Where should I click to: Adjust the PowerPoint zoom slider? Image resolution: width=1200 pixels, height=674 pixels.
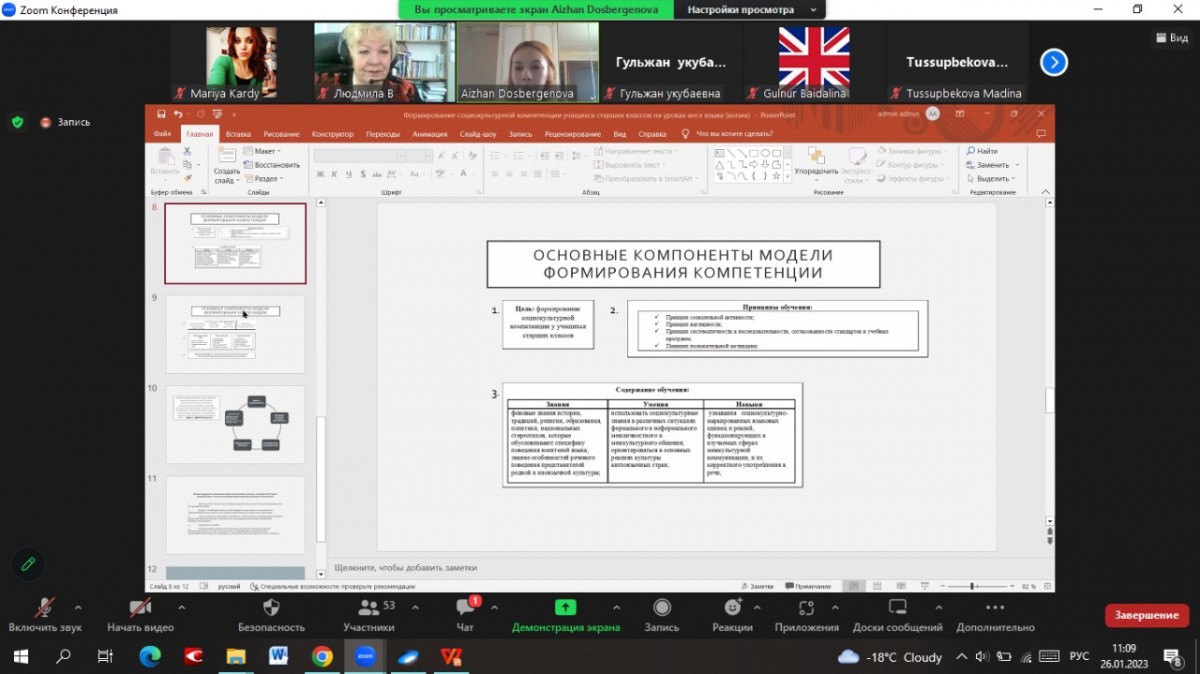(x=972, y=586)
